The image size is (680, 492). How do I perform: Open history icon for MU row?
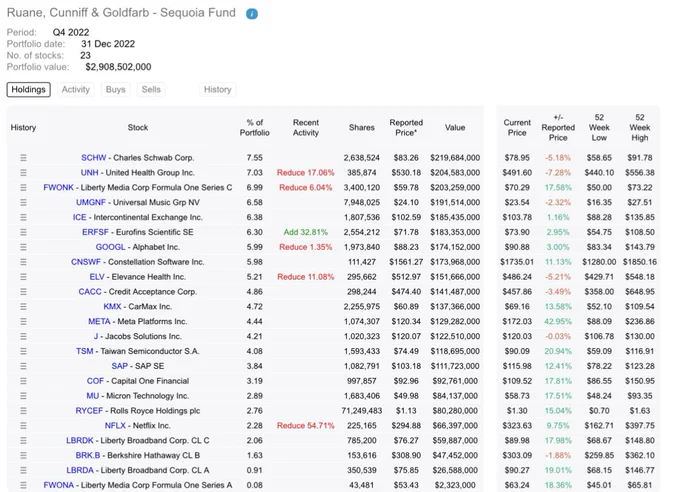[23, 396]
